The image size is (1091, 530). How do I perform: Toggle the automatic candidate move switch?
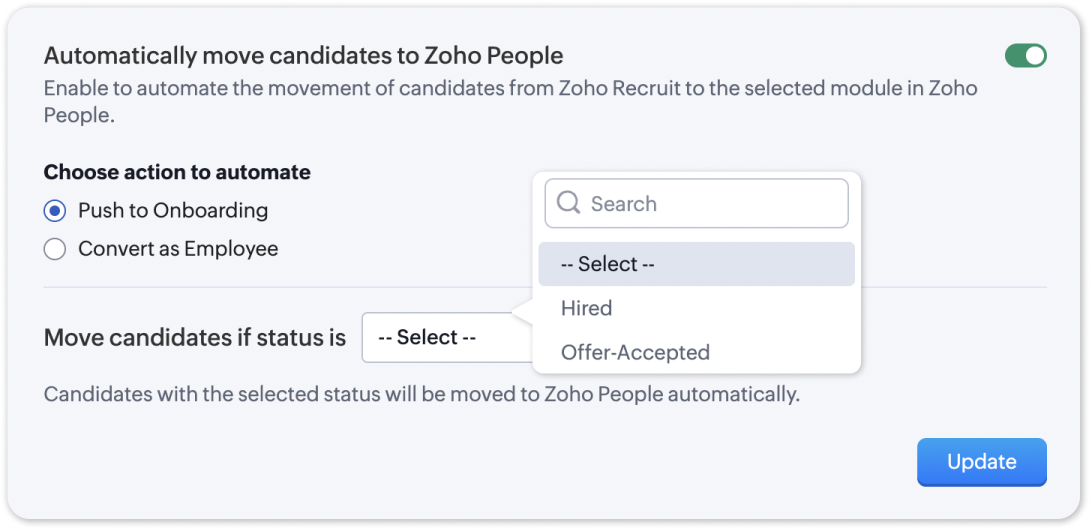pyautogui.click(x=1025, y=56)
